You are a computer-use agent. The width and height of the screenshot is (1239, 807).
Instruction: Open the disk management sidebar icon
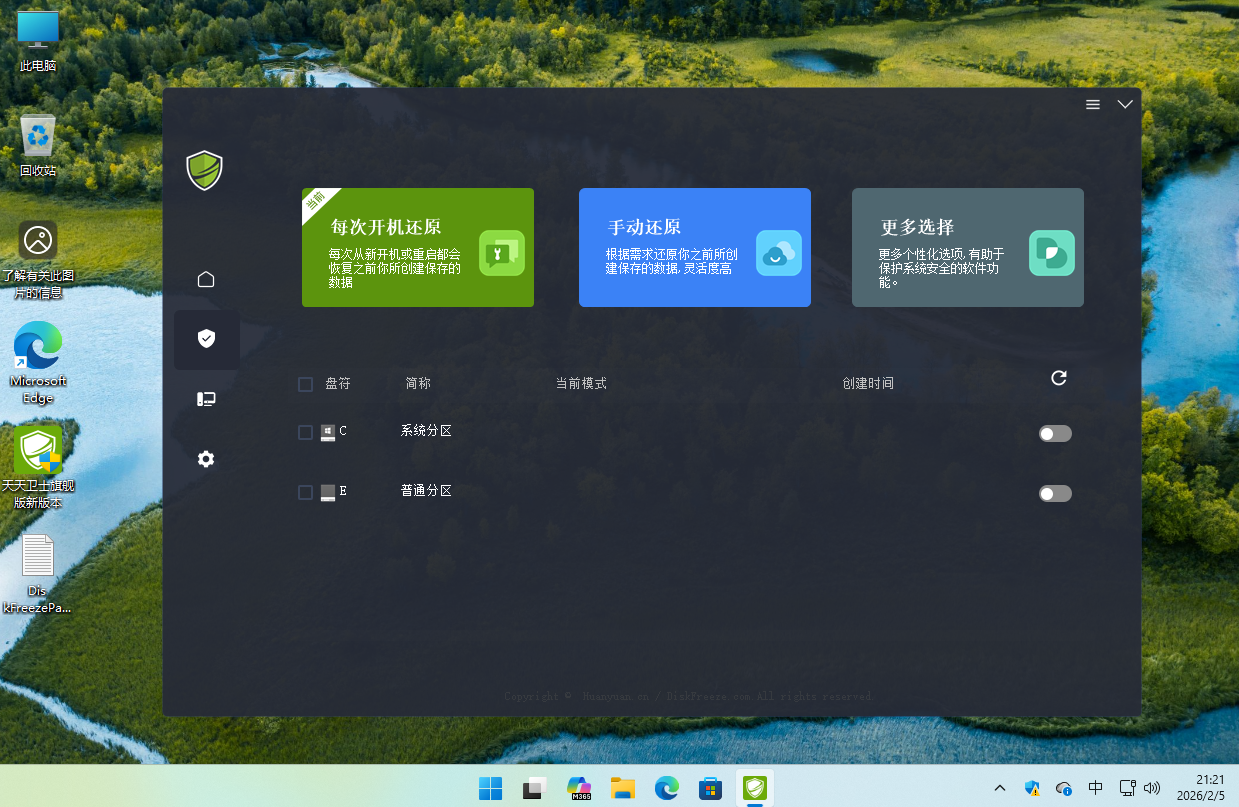click(x=206, y=399)
